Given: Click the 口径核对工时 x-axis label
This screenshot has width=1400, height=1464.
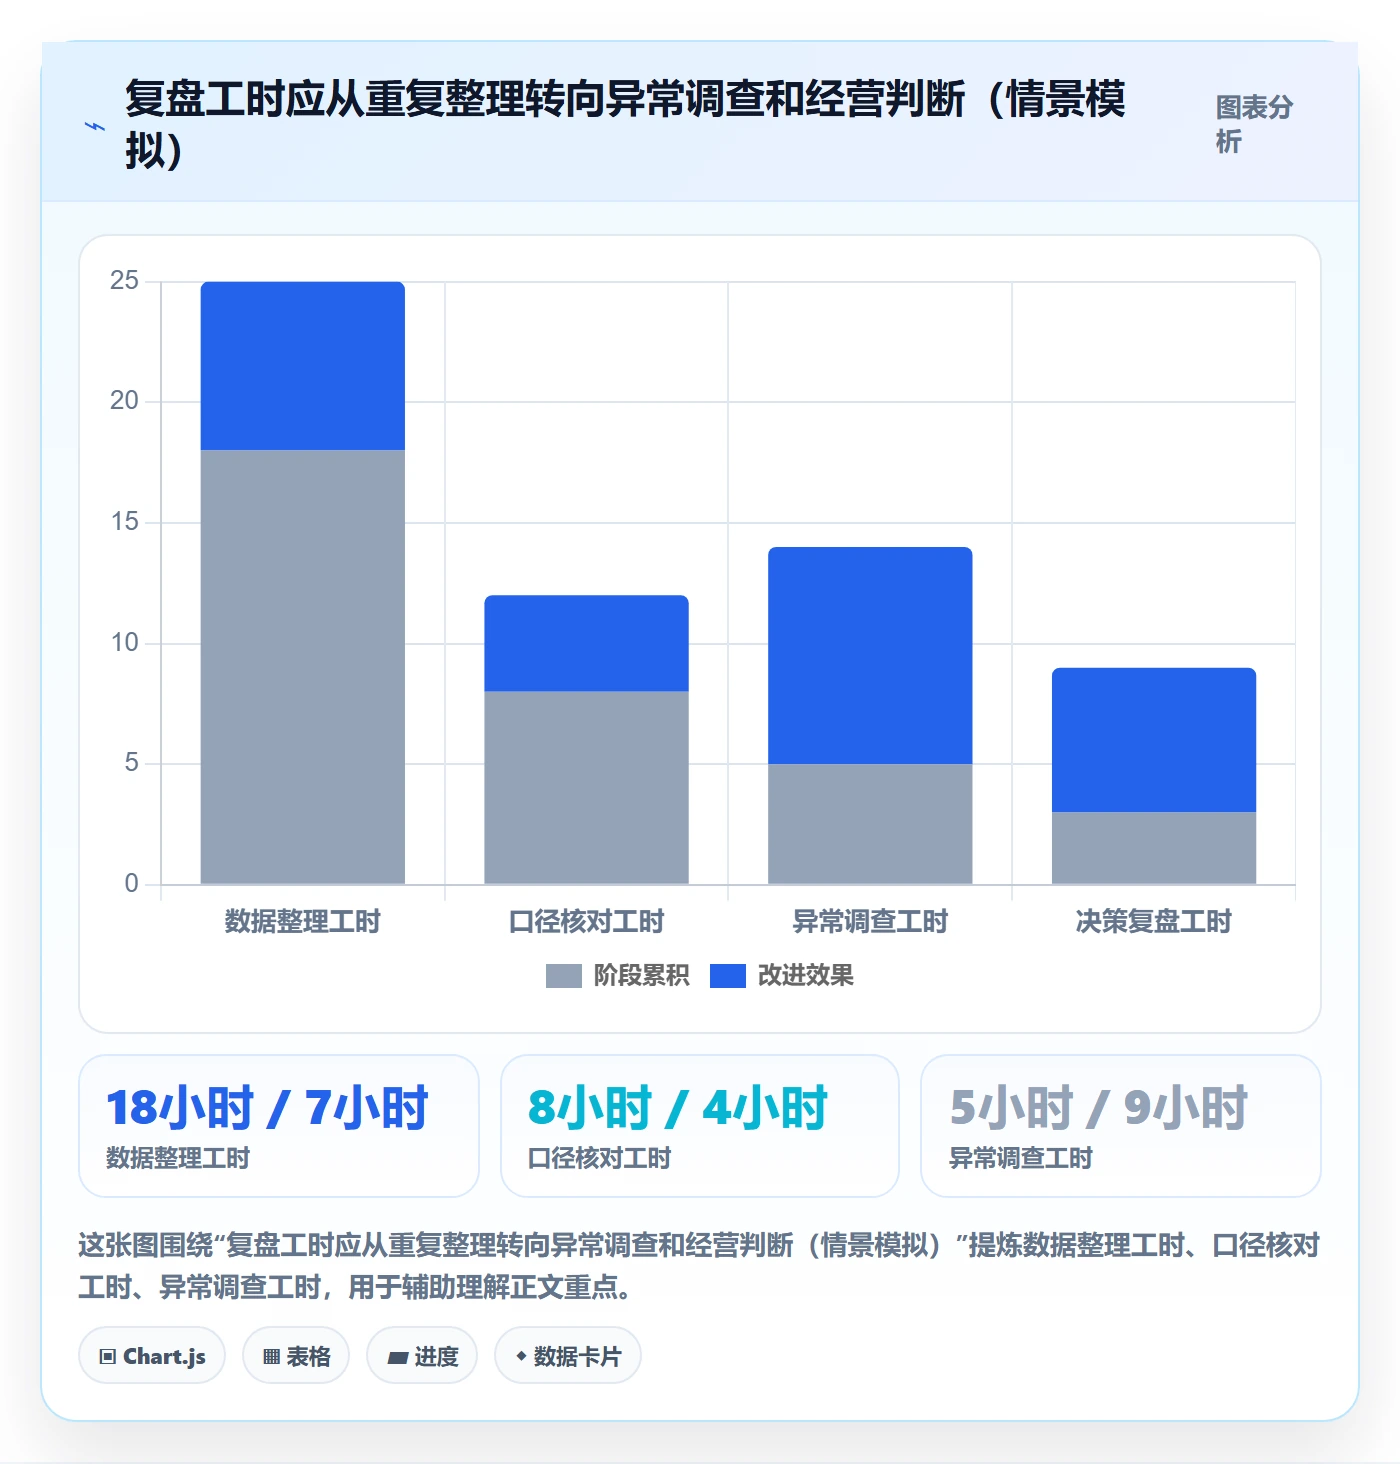Looking at the screenshot, I should tap(587, 921).
